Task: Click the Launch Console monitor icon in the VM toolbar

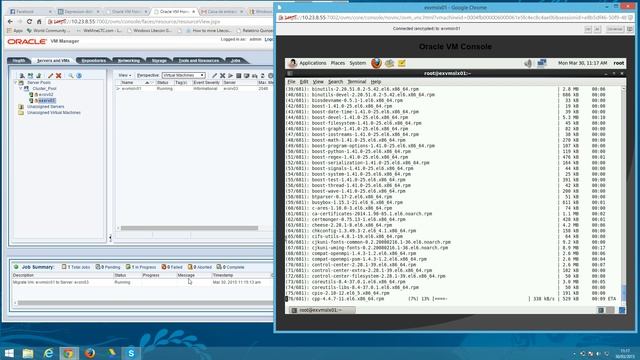Action: (247, 76)
